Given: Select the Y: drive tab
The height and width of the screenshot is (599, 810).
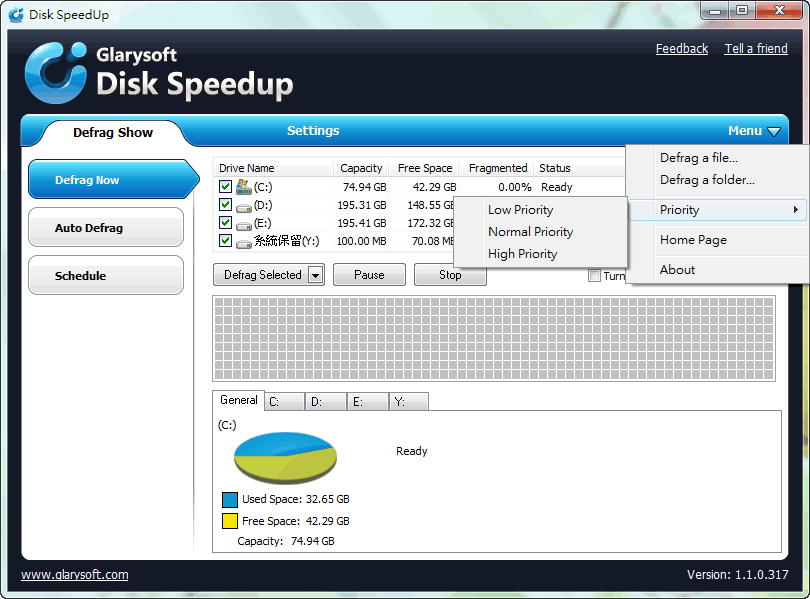Looking at the screenshot, I should (x=409, y=401).
